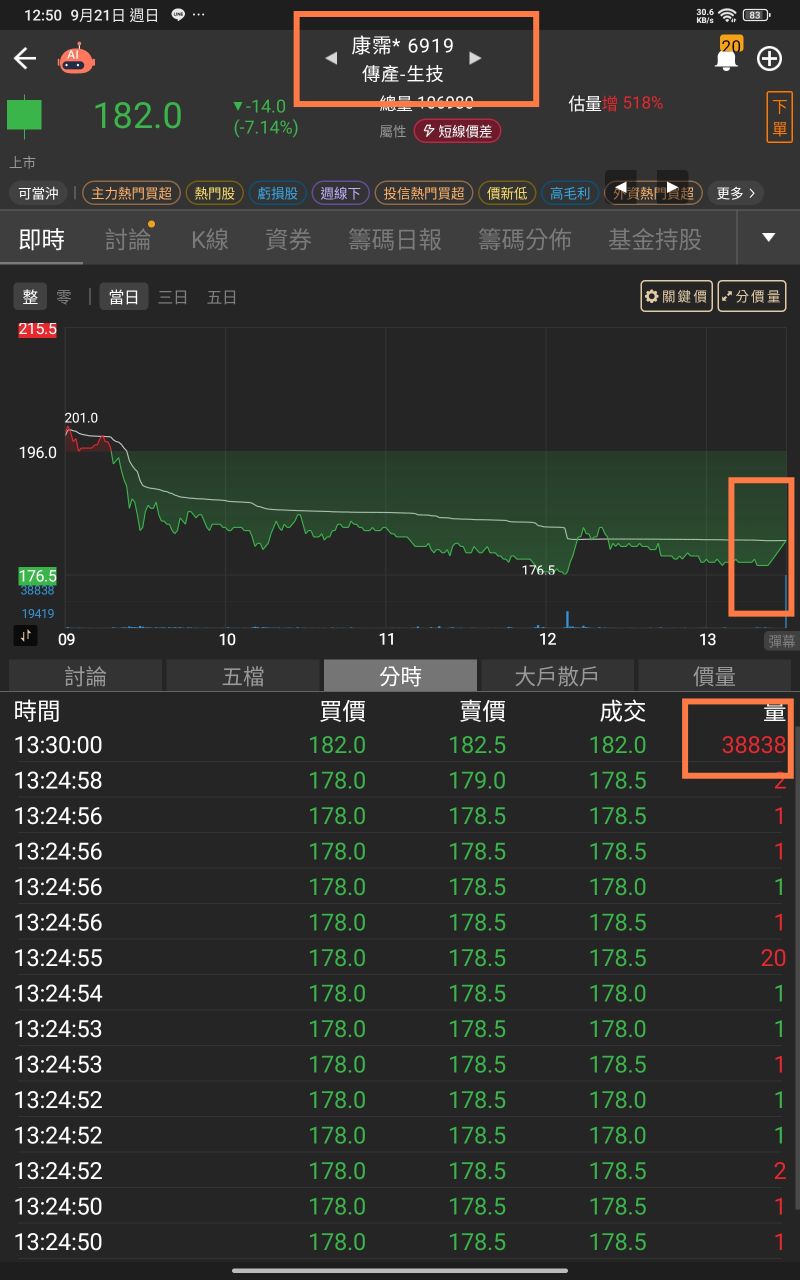Toggle the 彈幕 overlay on the chart
This screenshot has height=1280, width=800.
781,640
